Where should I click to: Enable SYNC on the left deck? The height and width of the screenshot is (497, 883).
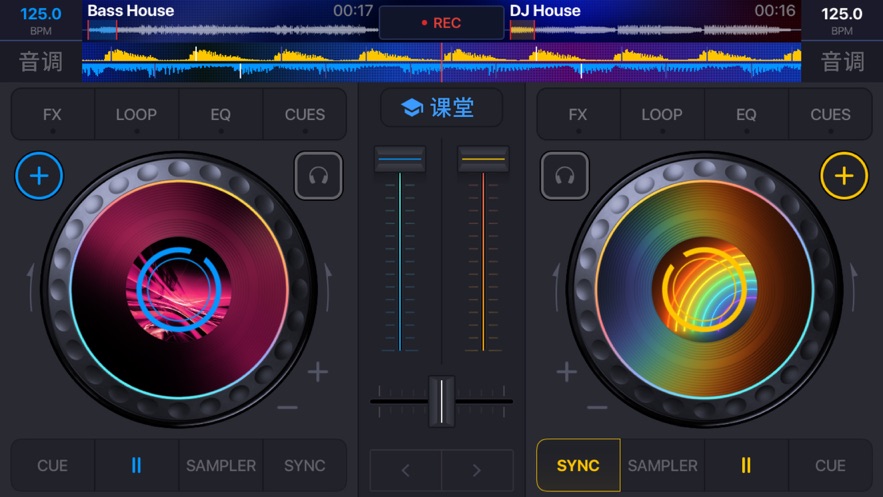click(305, 465)
